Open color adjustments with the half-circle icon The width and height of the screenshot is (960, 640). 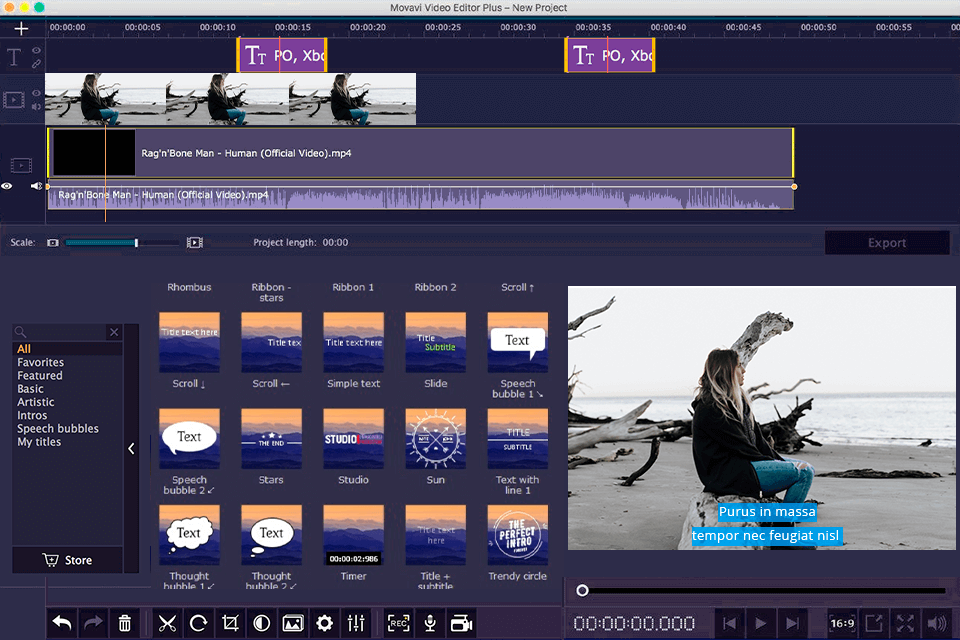coord(261,623)
